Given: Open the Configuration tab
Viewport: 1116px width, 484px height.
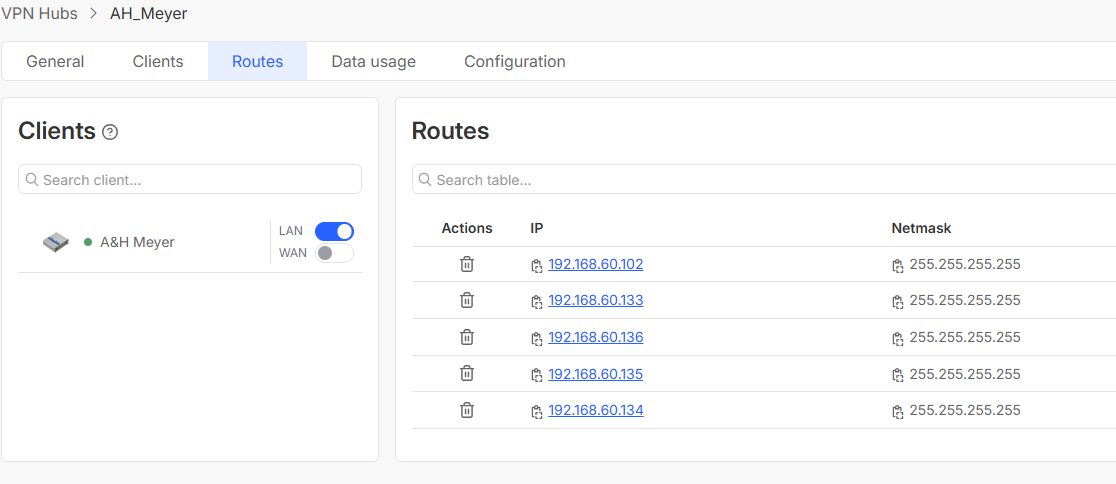Looking at the screenshot, I should click(x=514, y=61).
